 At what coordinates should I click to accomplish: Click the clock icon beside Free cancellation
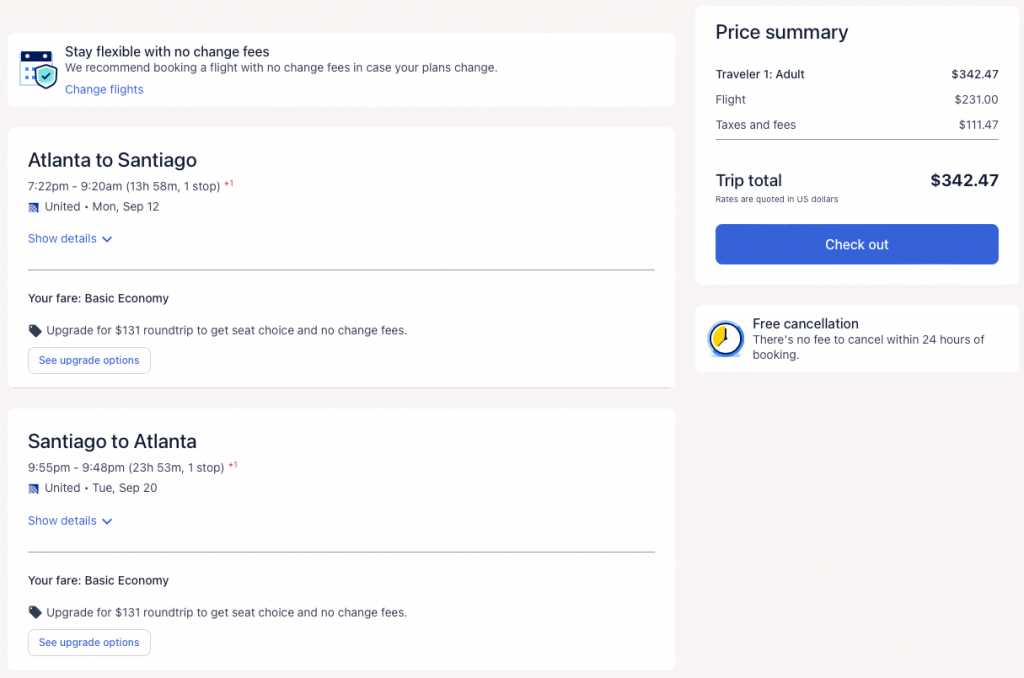click(724, 340)
